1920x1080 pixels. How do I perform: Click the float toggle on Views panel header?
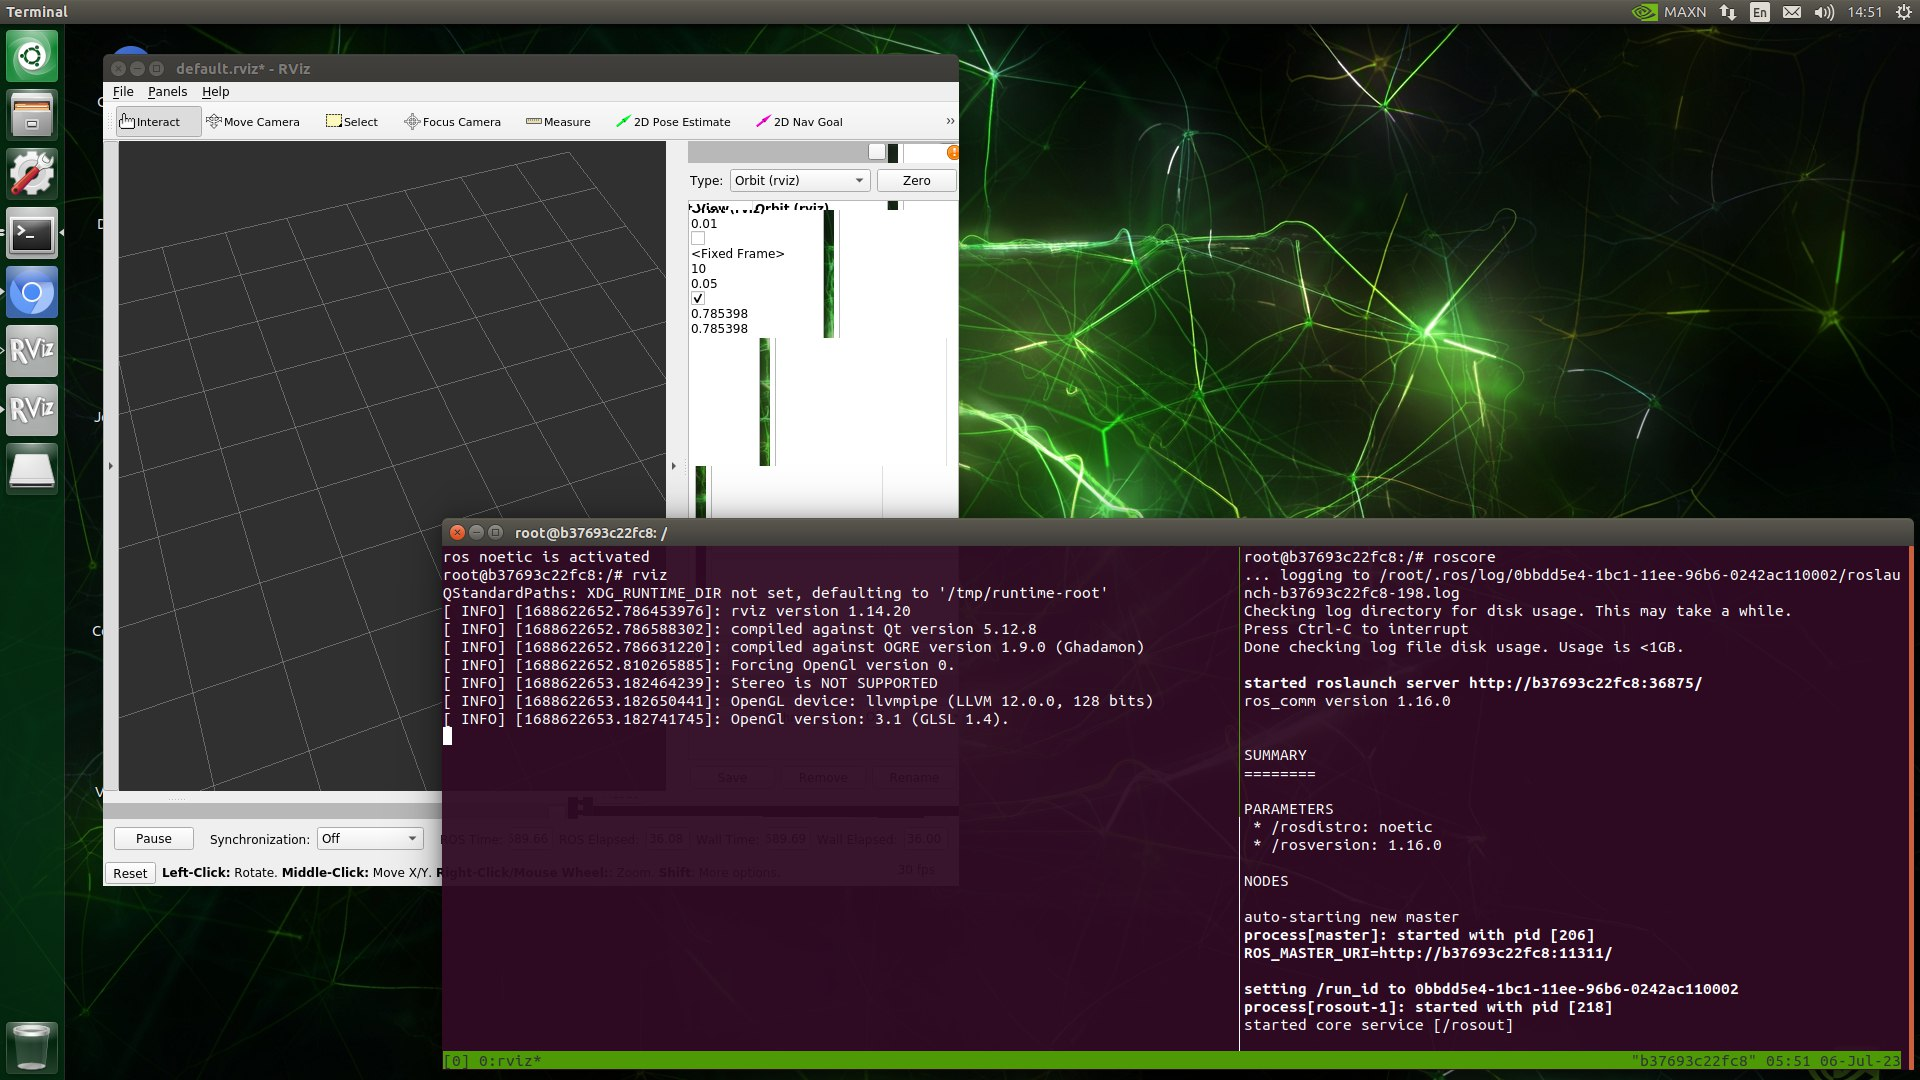877,152
